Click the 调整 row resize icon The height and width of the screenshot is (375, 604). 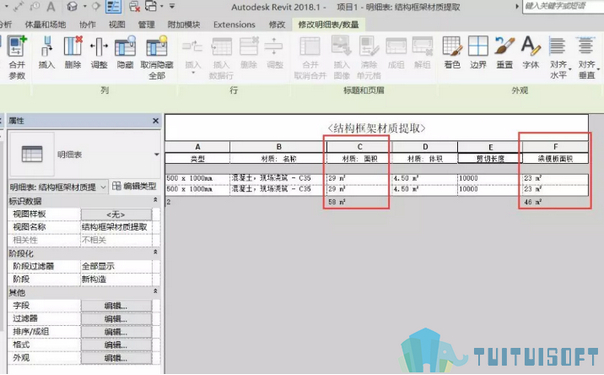click(x=274, y=46)
